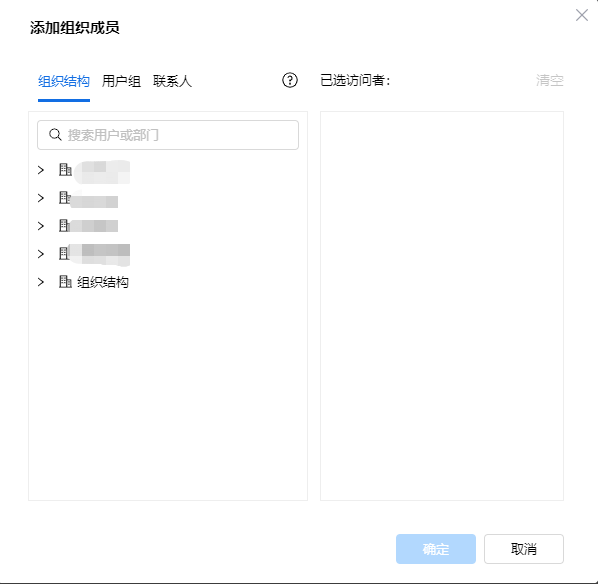Viewport: 598px width, 584px height.
Task: Click the search magnifier icon
Action: [x=55, y=135]
